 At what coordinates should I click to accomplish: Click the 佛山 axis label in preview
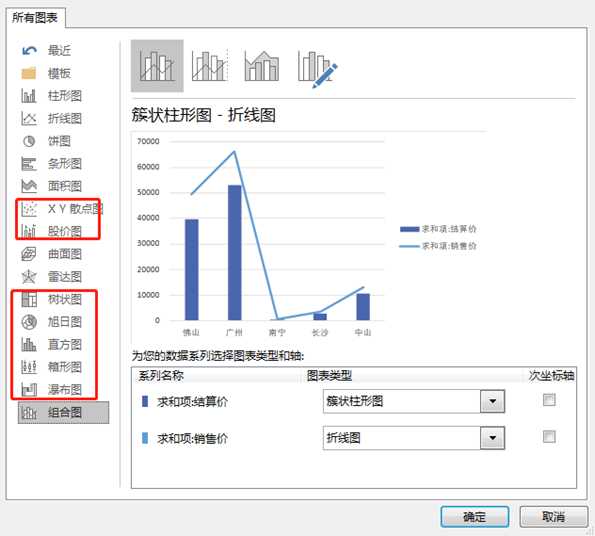tap(191, 332)
